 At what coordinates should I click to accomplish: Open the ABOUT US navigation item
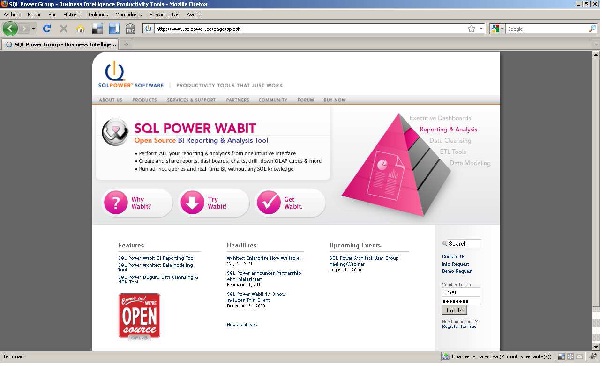pyautogui.click(x=111, y=100)
